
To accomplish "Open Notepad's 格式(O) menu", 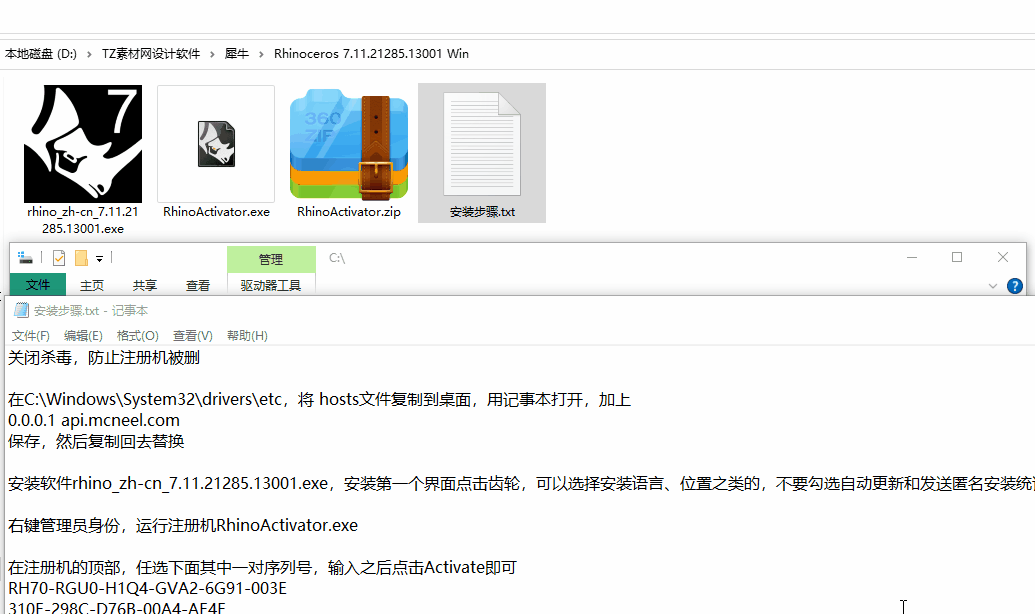I will [137, 335].
